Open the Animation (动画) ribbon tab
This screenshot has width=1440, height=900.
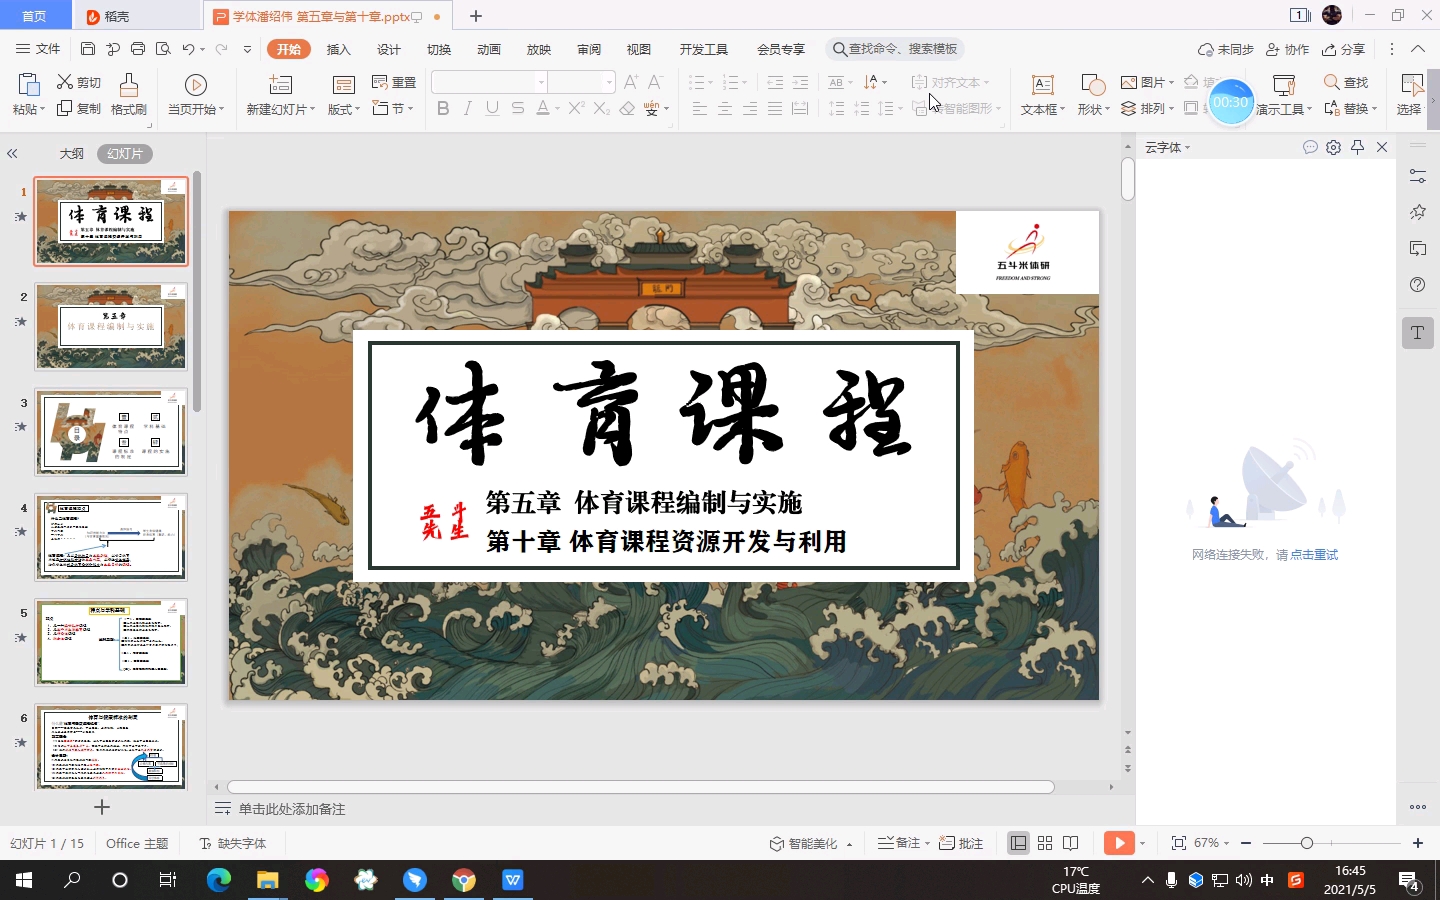coord(489,49)
